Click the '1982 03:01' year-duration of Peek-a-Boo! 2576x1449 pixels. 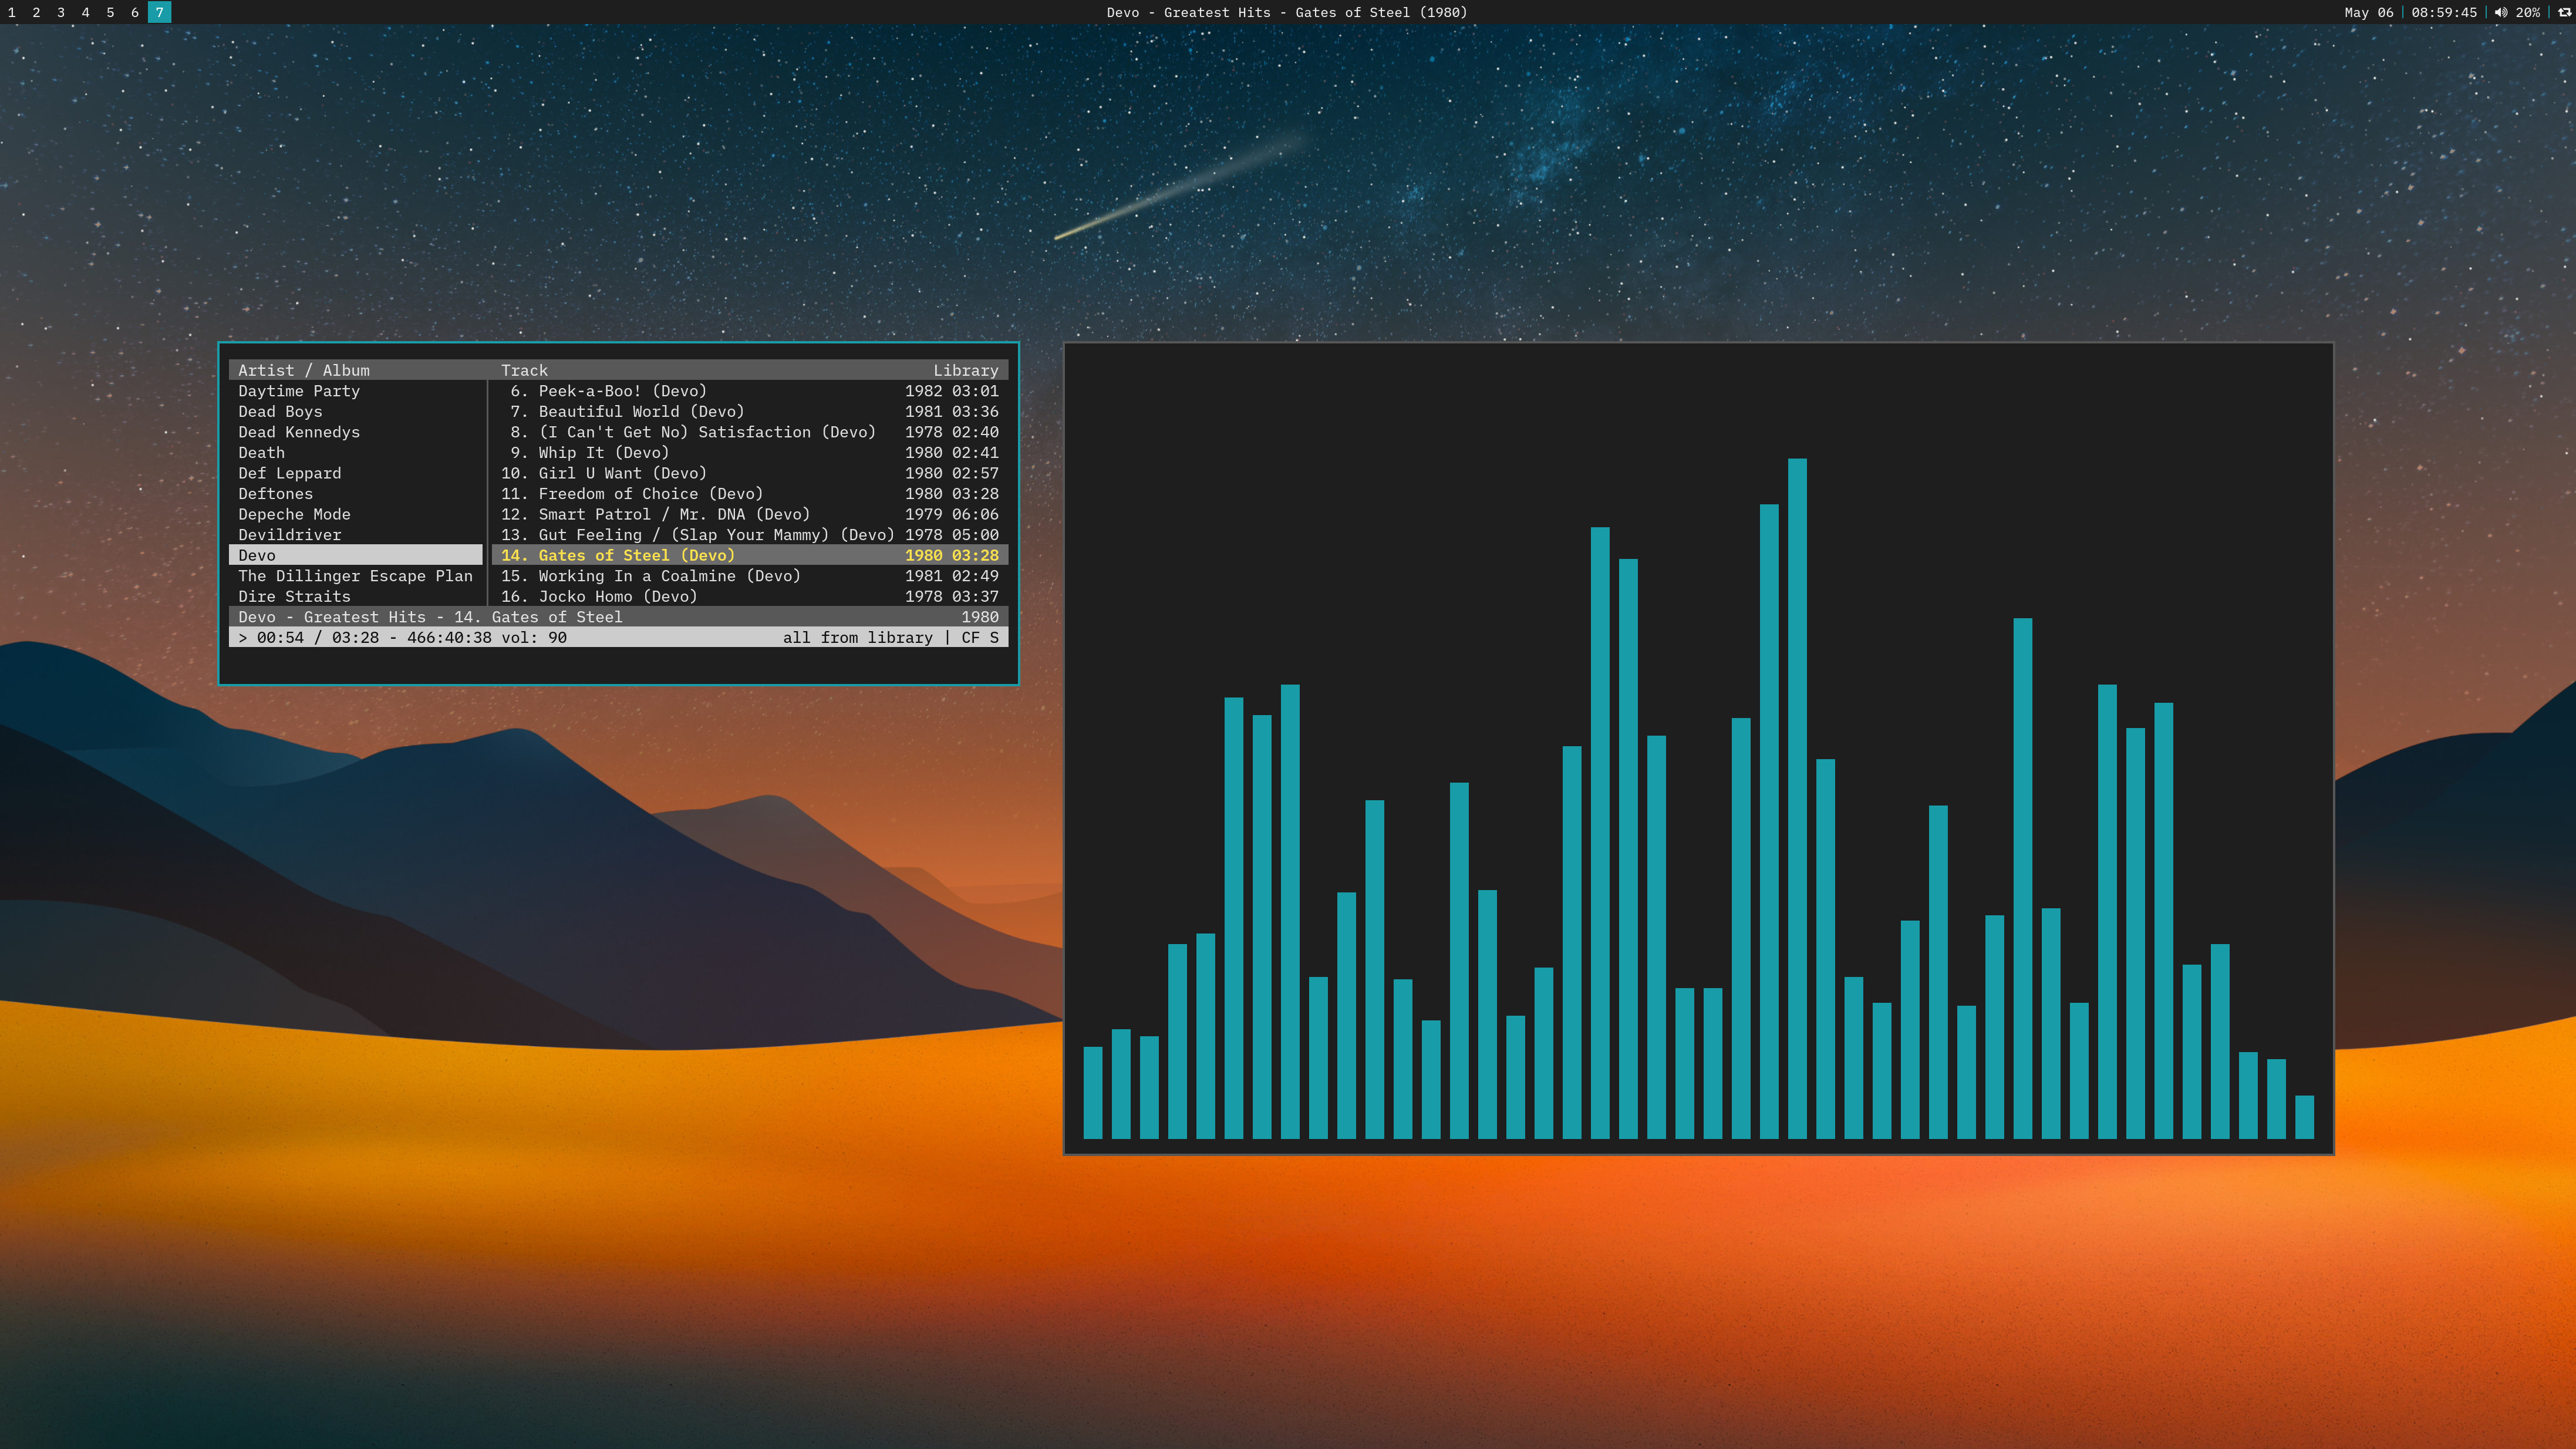(x=951, y=391)
